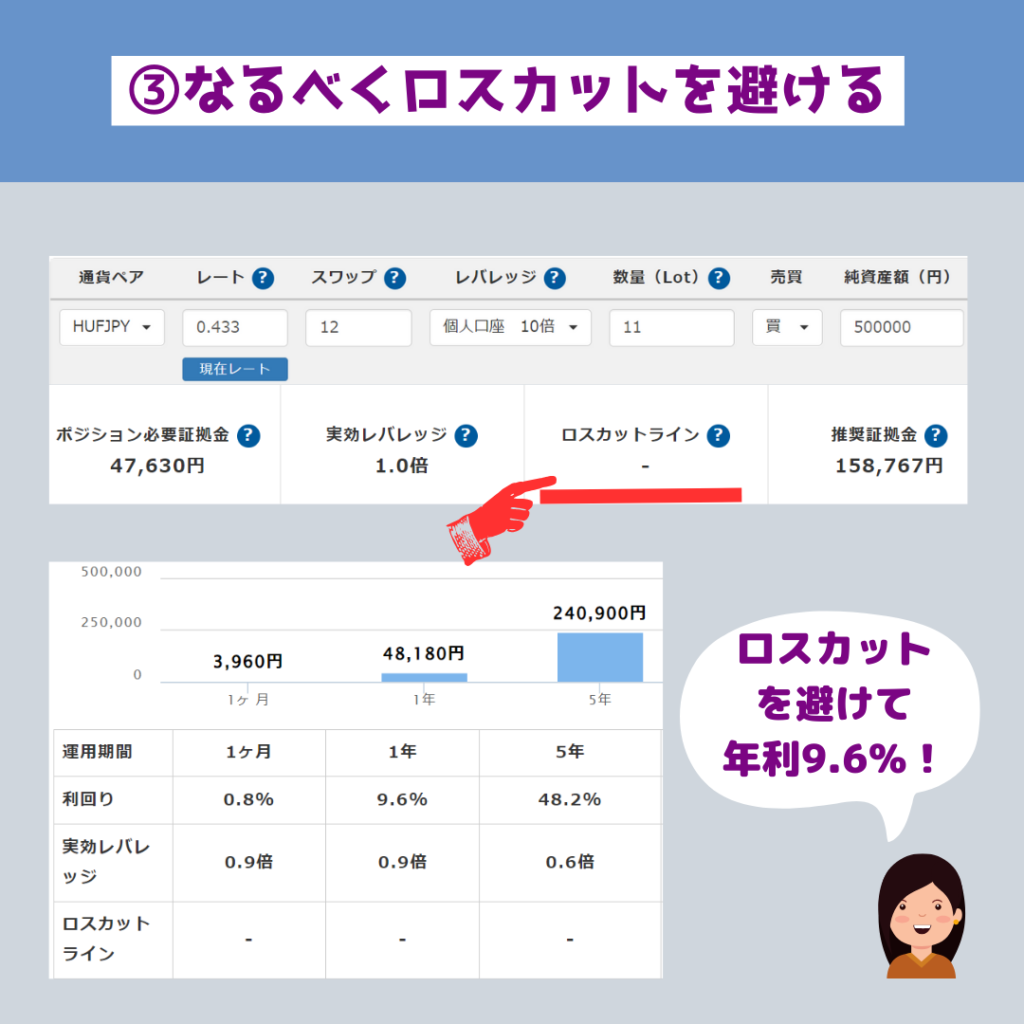The image size is (1024, 1024).
Task: Click the rate field showing 0.433
Action: click(235, 327)
